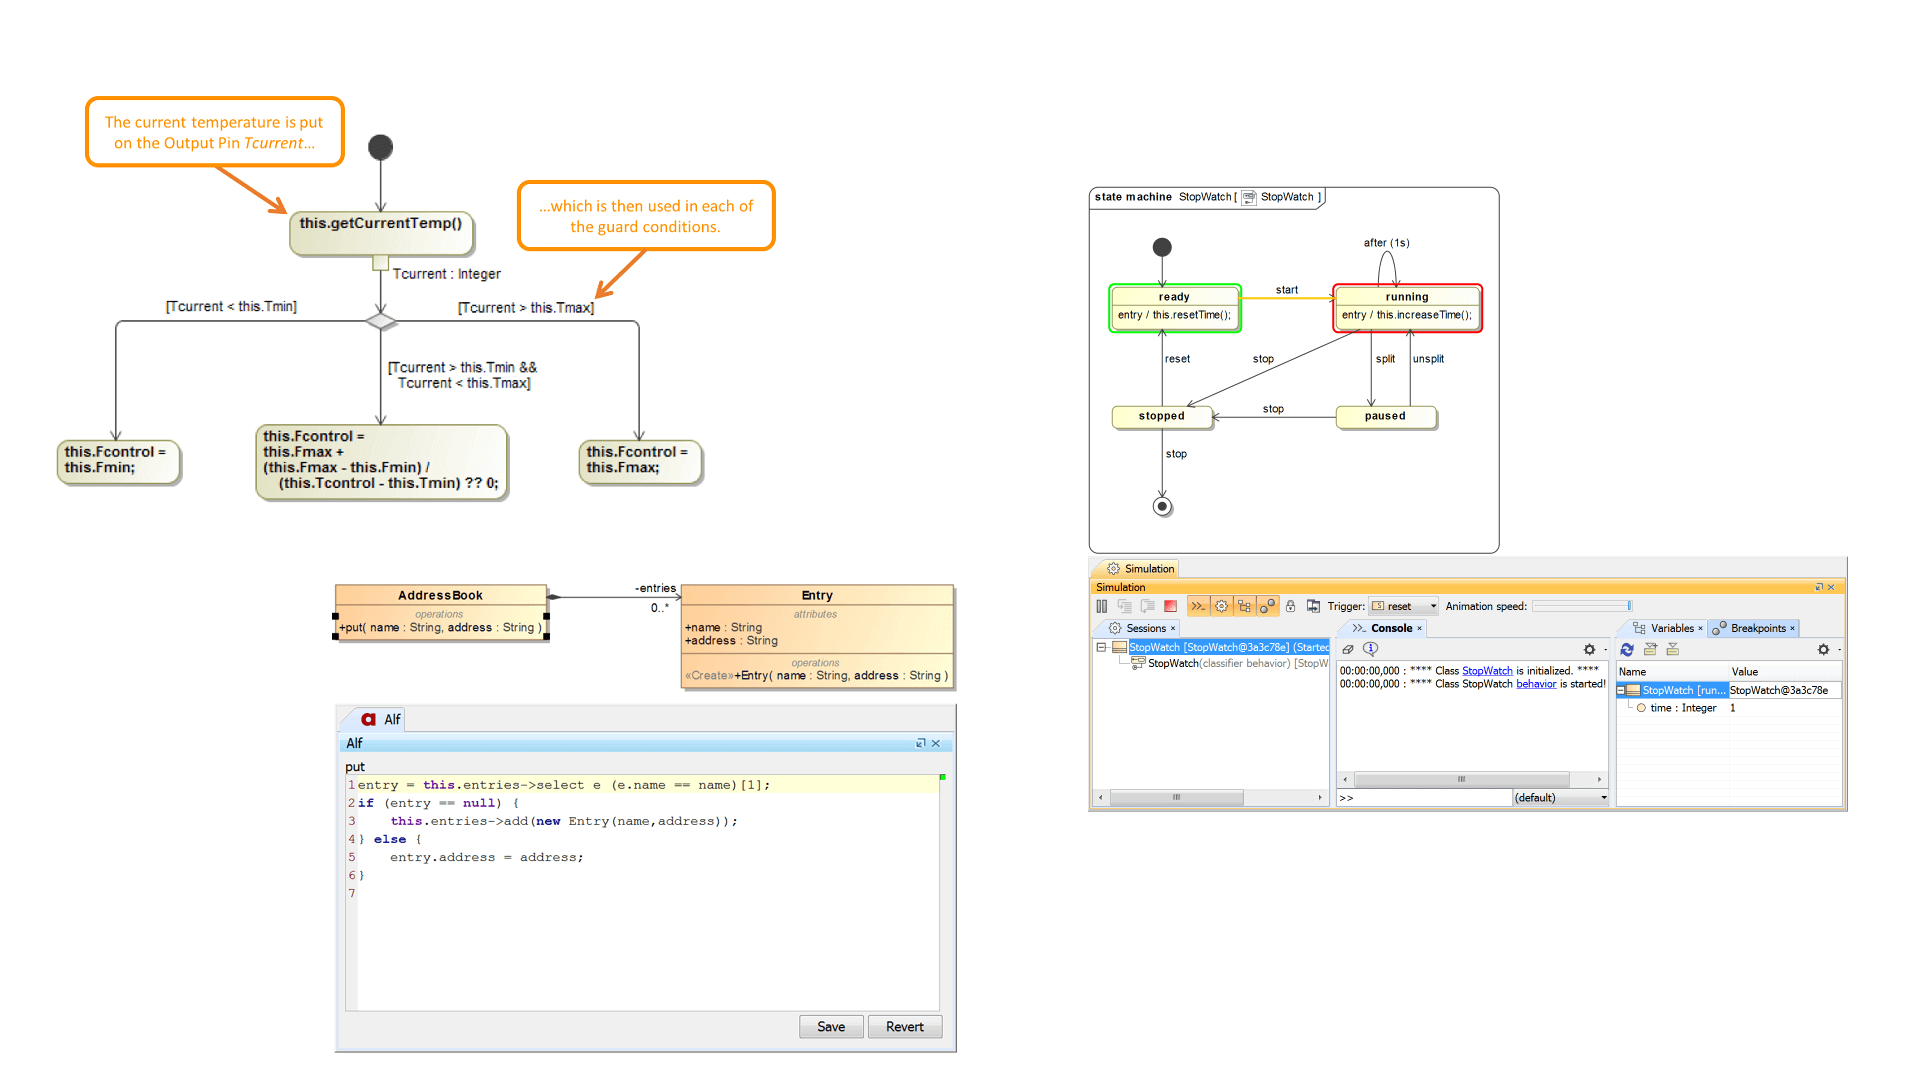Adjust the Animation speed slider
This screenshot has width=1920, height=1080.
[1582, 606]
